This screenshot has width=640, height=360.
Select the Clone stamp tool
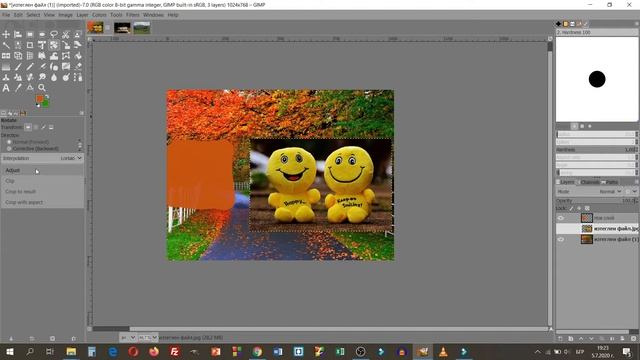point(6,77)
